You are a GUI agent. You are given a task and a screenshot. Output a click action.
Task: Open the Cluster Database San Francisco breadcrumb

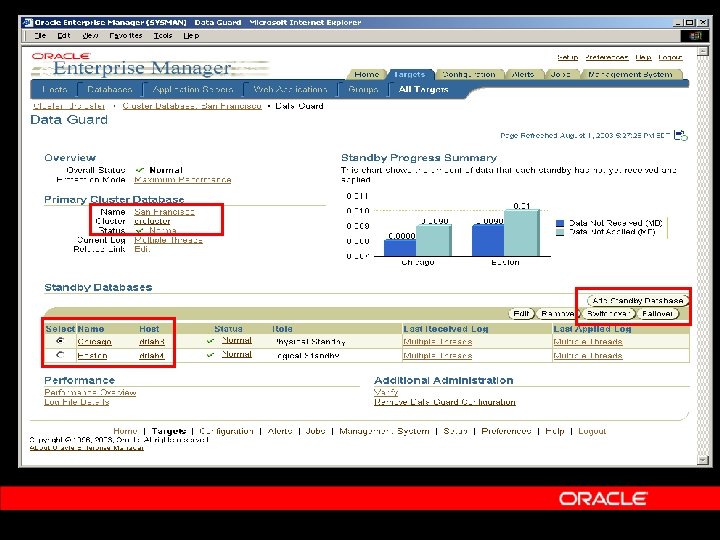[x=192, y=106]
